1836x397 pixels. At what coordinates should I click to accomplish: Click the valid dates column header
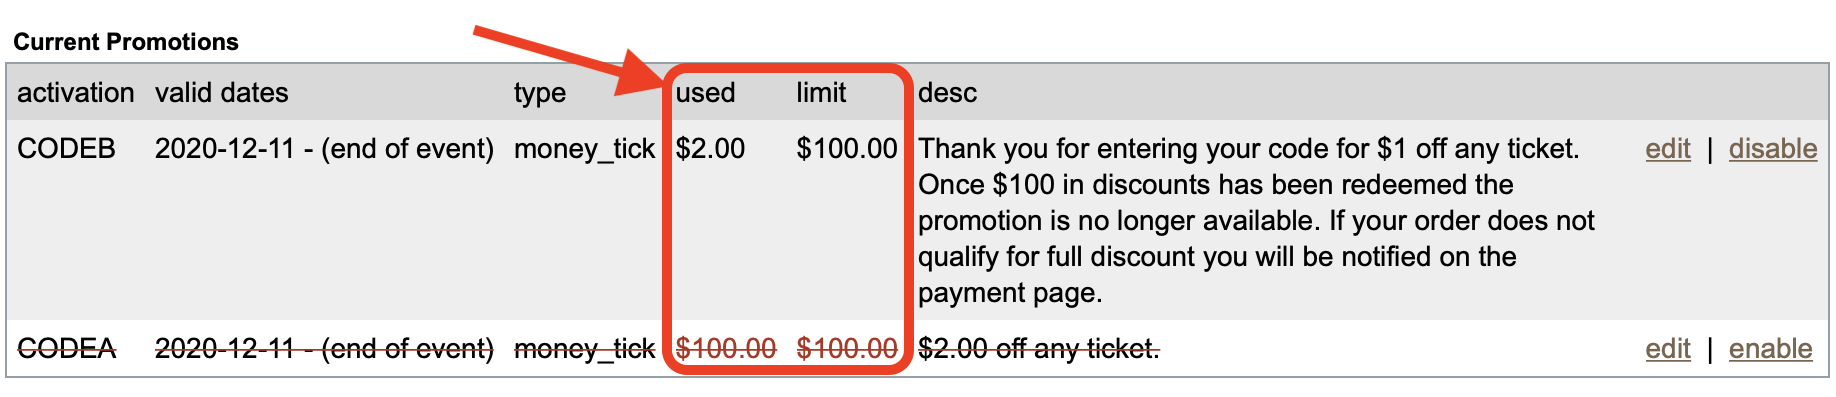click(x=221, y=93)
